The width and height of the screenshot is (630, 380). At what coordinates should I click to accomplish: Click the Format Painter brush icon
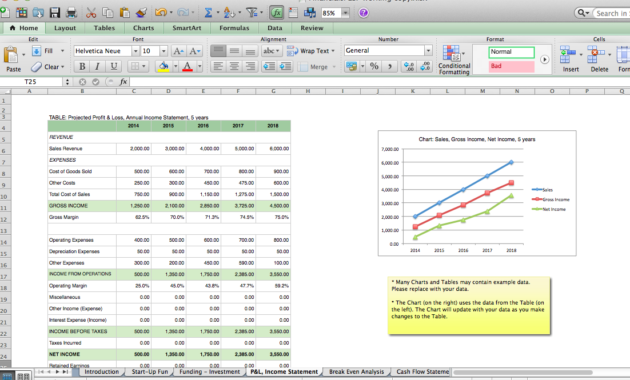(141, 13)
